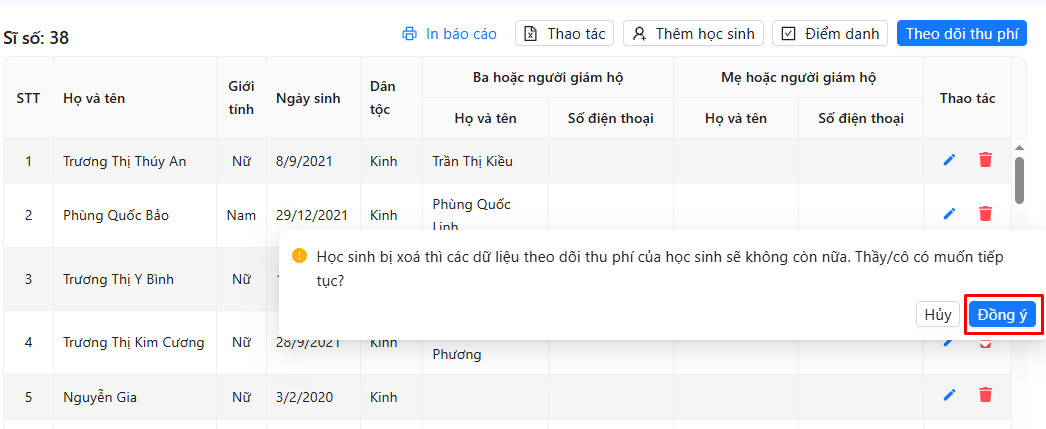
Task: Click the trash icon in Nguyễn Gia row
Action: pos(985,395)
